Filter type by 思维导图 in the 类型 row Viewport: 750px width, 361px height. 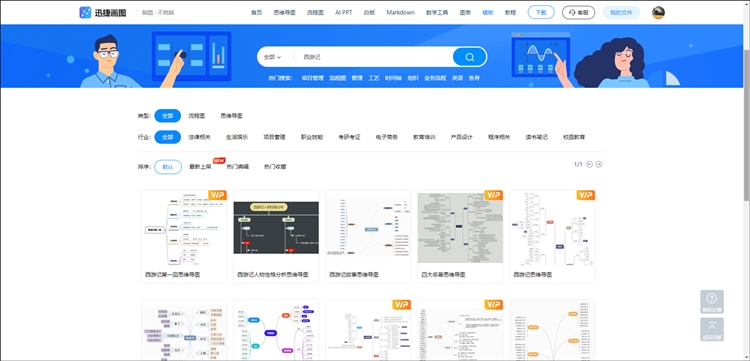point(232,116)
